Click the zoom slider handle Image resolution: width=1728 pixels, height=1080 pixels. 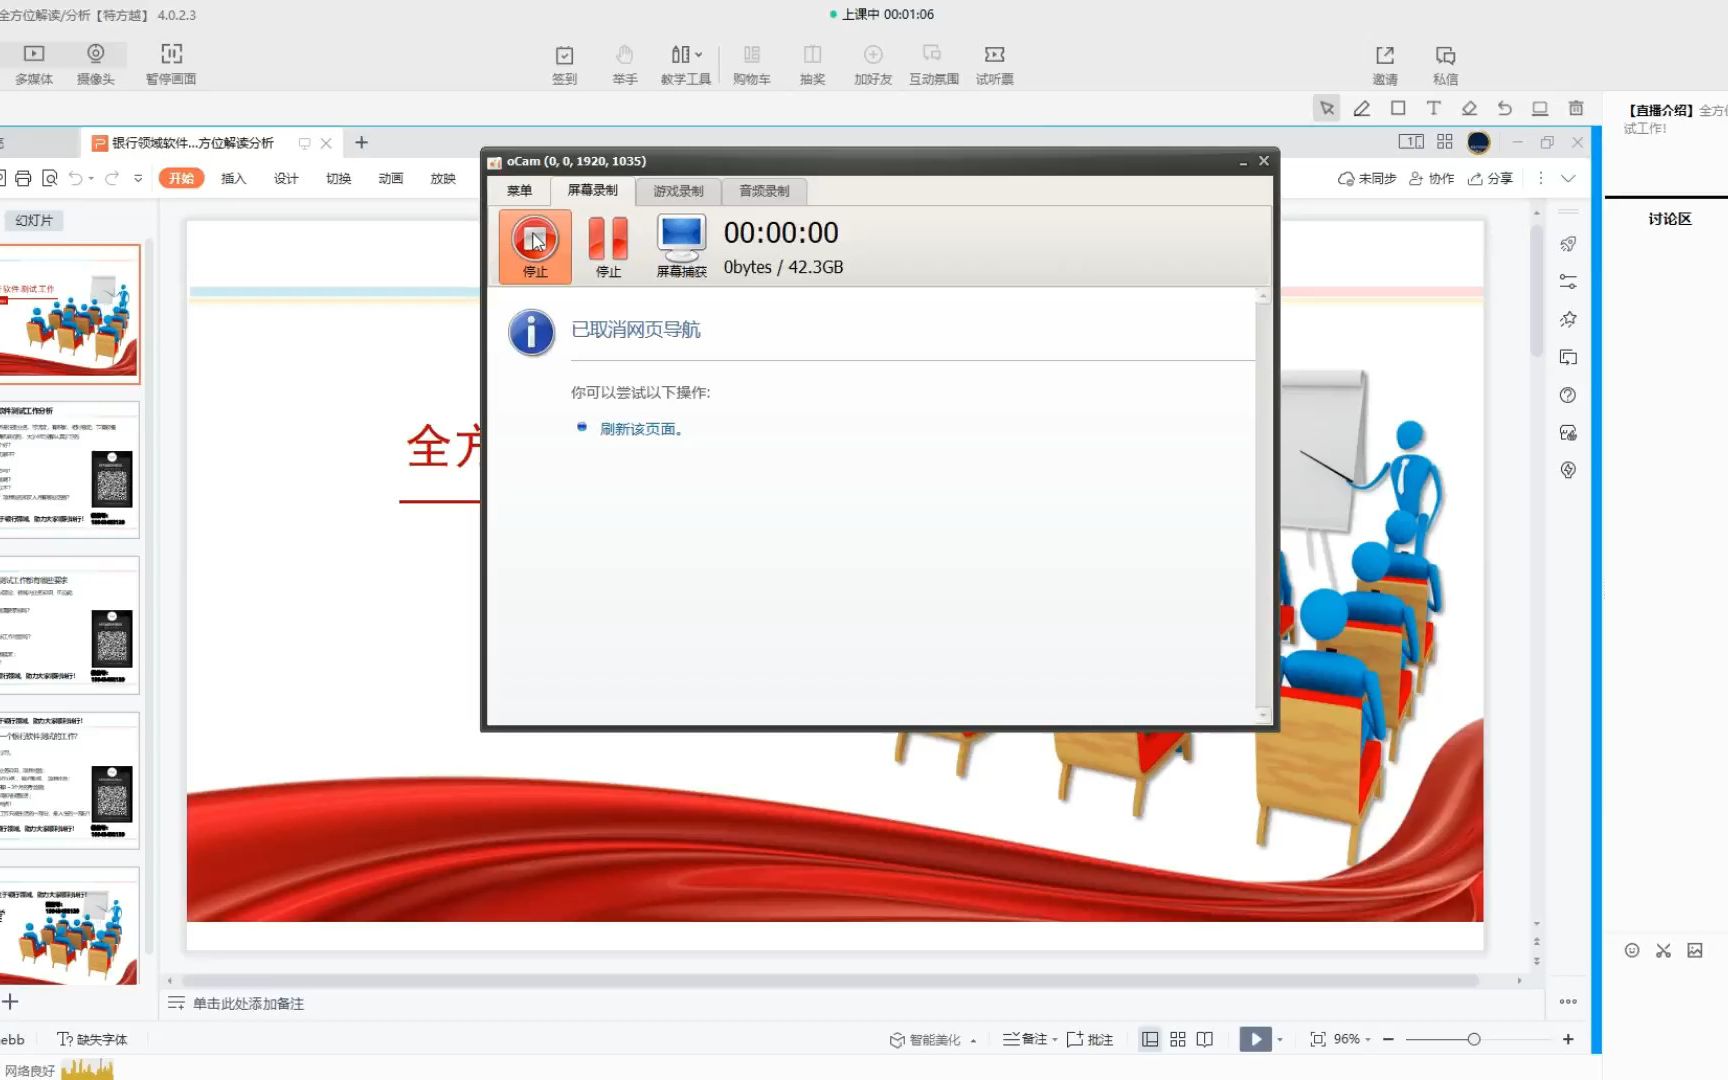click(x=1474, y=1039)
